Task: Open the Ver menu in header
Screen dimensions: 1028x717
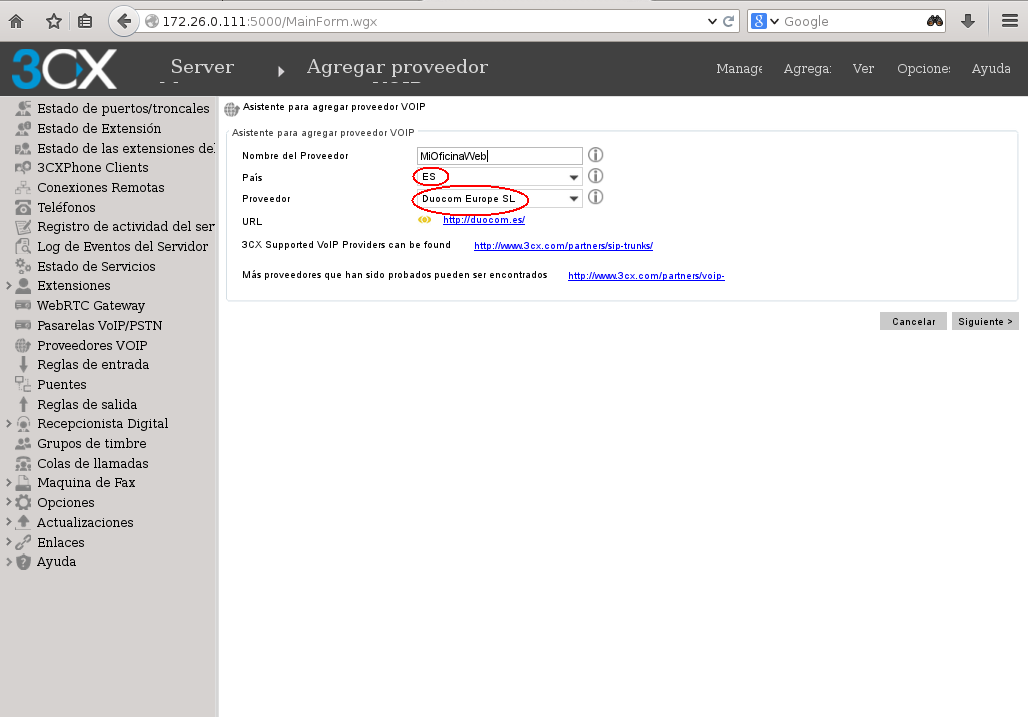Action: (x=863, y=69)
